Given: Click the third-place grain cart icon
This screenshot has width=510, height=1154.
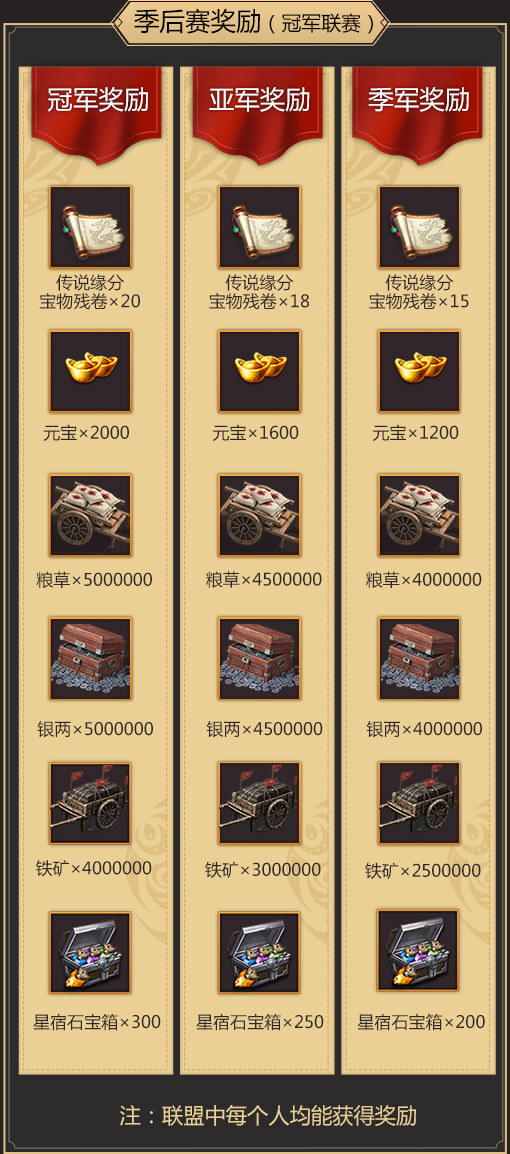Looking at the screenshot, I should 419,515.
